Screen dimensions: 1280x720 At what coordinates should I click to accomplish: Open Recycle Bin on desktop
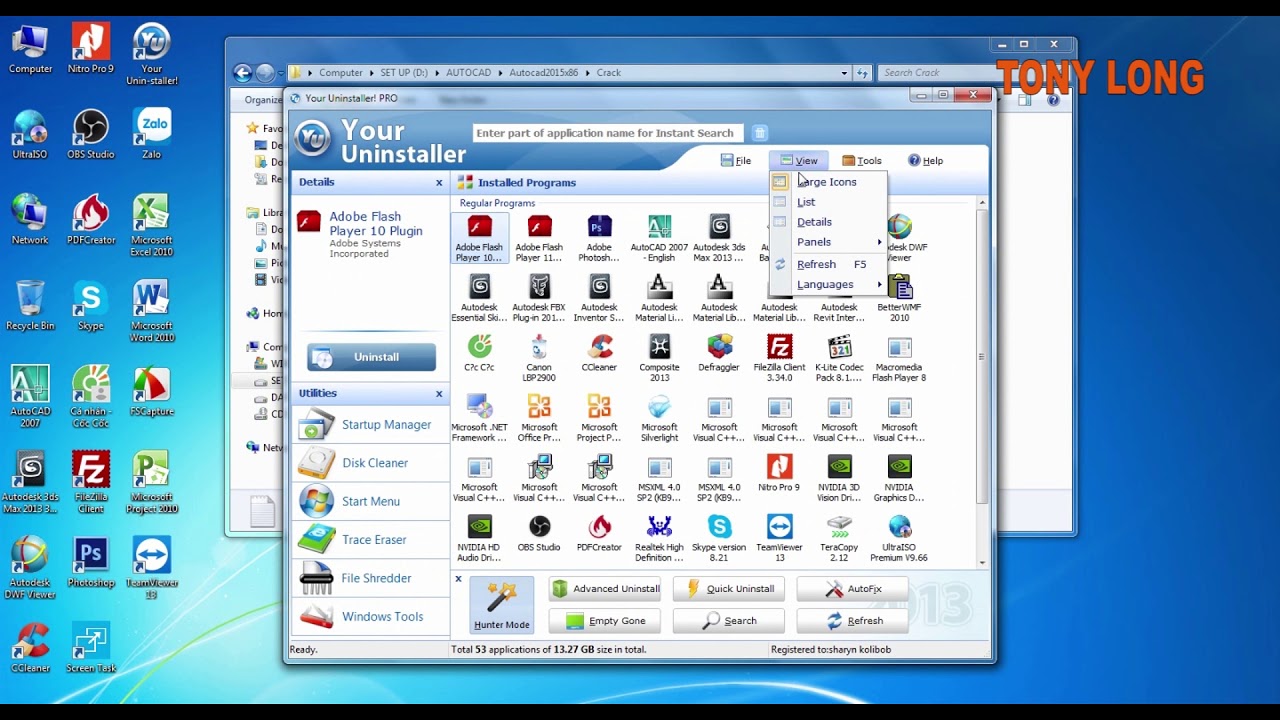pyautogui.click(x=31, y=306)
